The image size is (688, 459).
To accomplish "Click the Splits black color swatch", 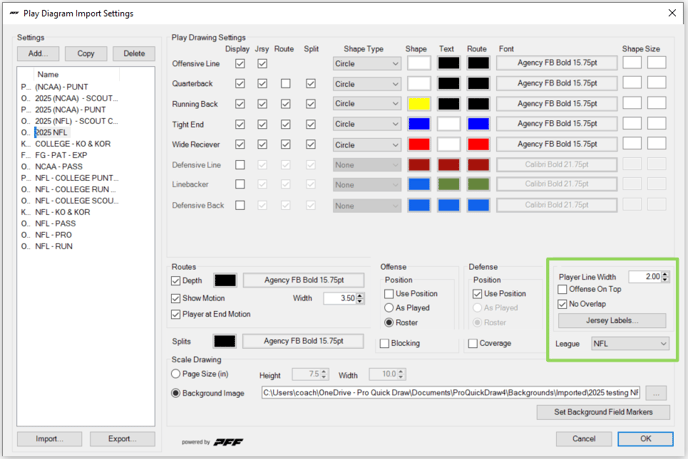I will click(x=225, y=341).
